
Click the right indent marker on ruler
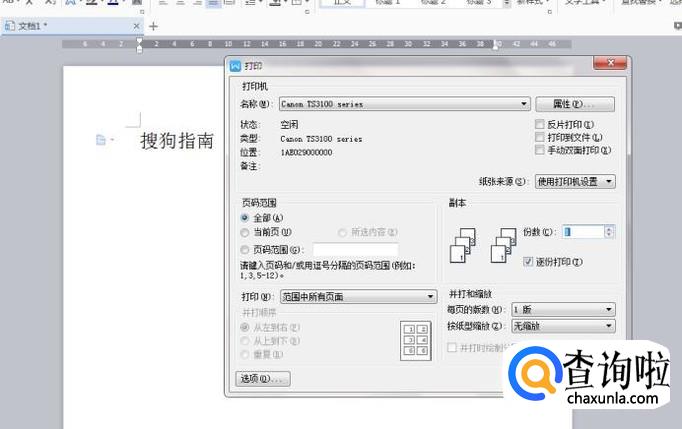(495, 45)
